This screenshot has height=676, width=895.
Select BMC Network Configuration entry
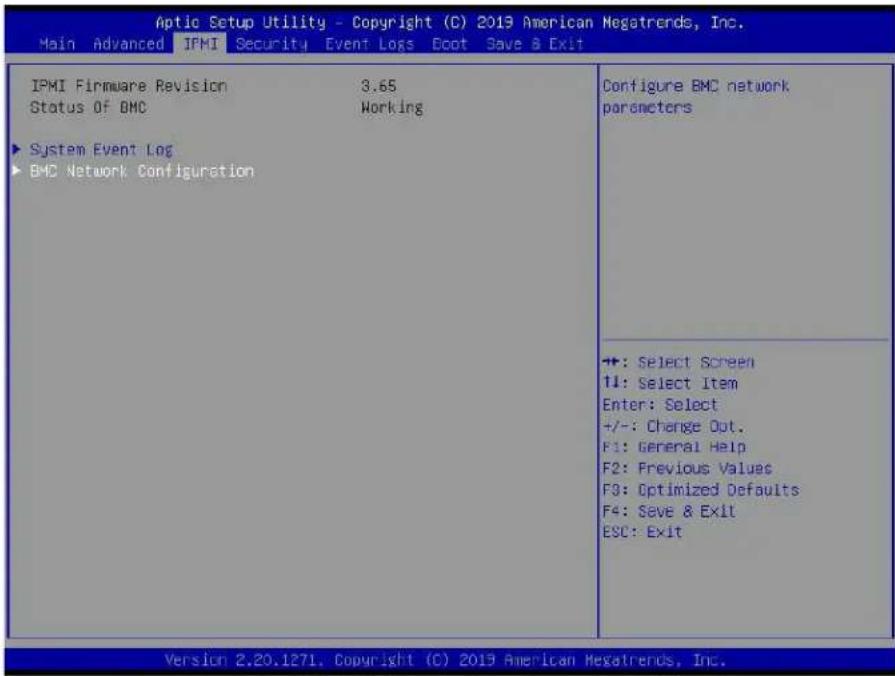point(142,171)
